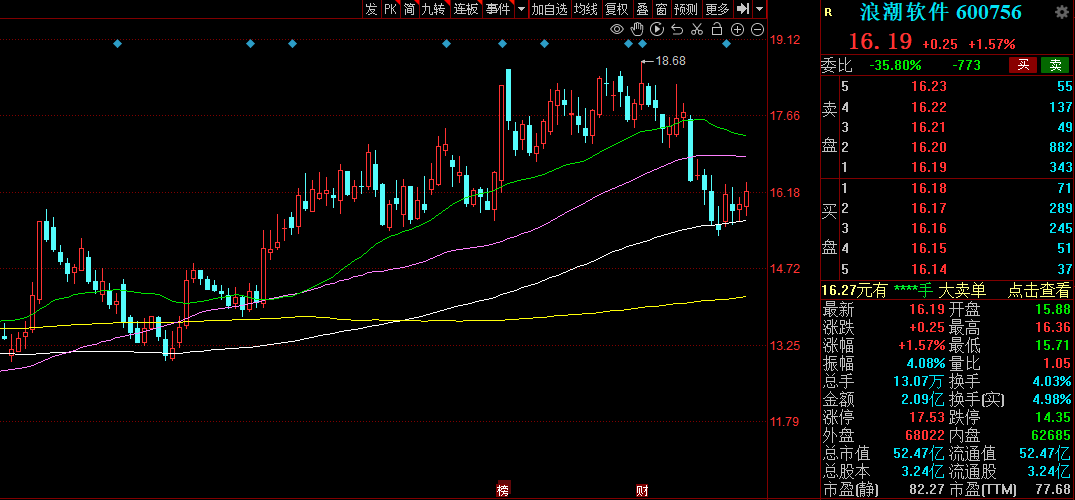The height and width of the screenshot is (500, 1075).
Task: Click the 窗 window button
Action: (x=661, y=9)
